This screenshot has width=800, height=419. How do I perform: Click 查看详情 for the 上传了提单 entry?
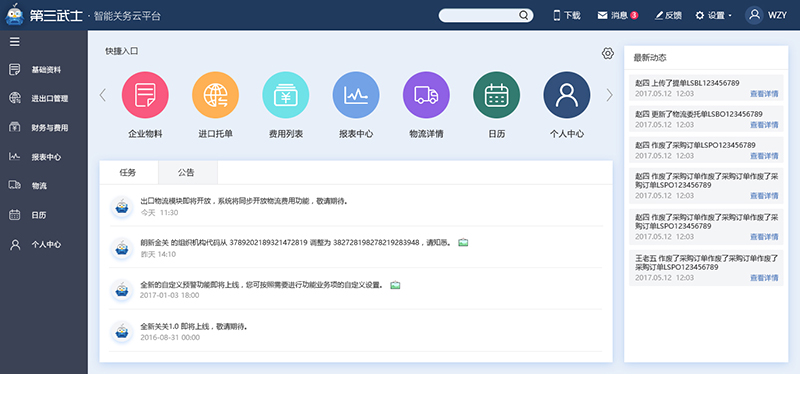click(x=764, y=94)
